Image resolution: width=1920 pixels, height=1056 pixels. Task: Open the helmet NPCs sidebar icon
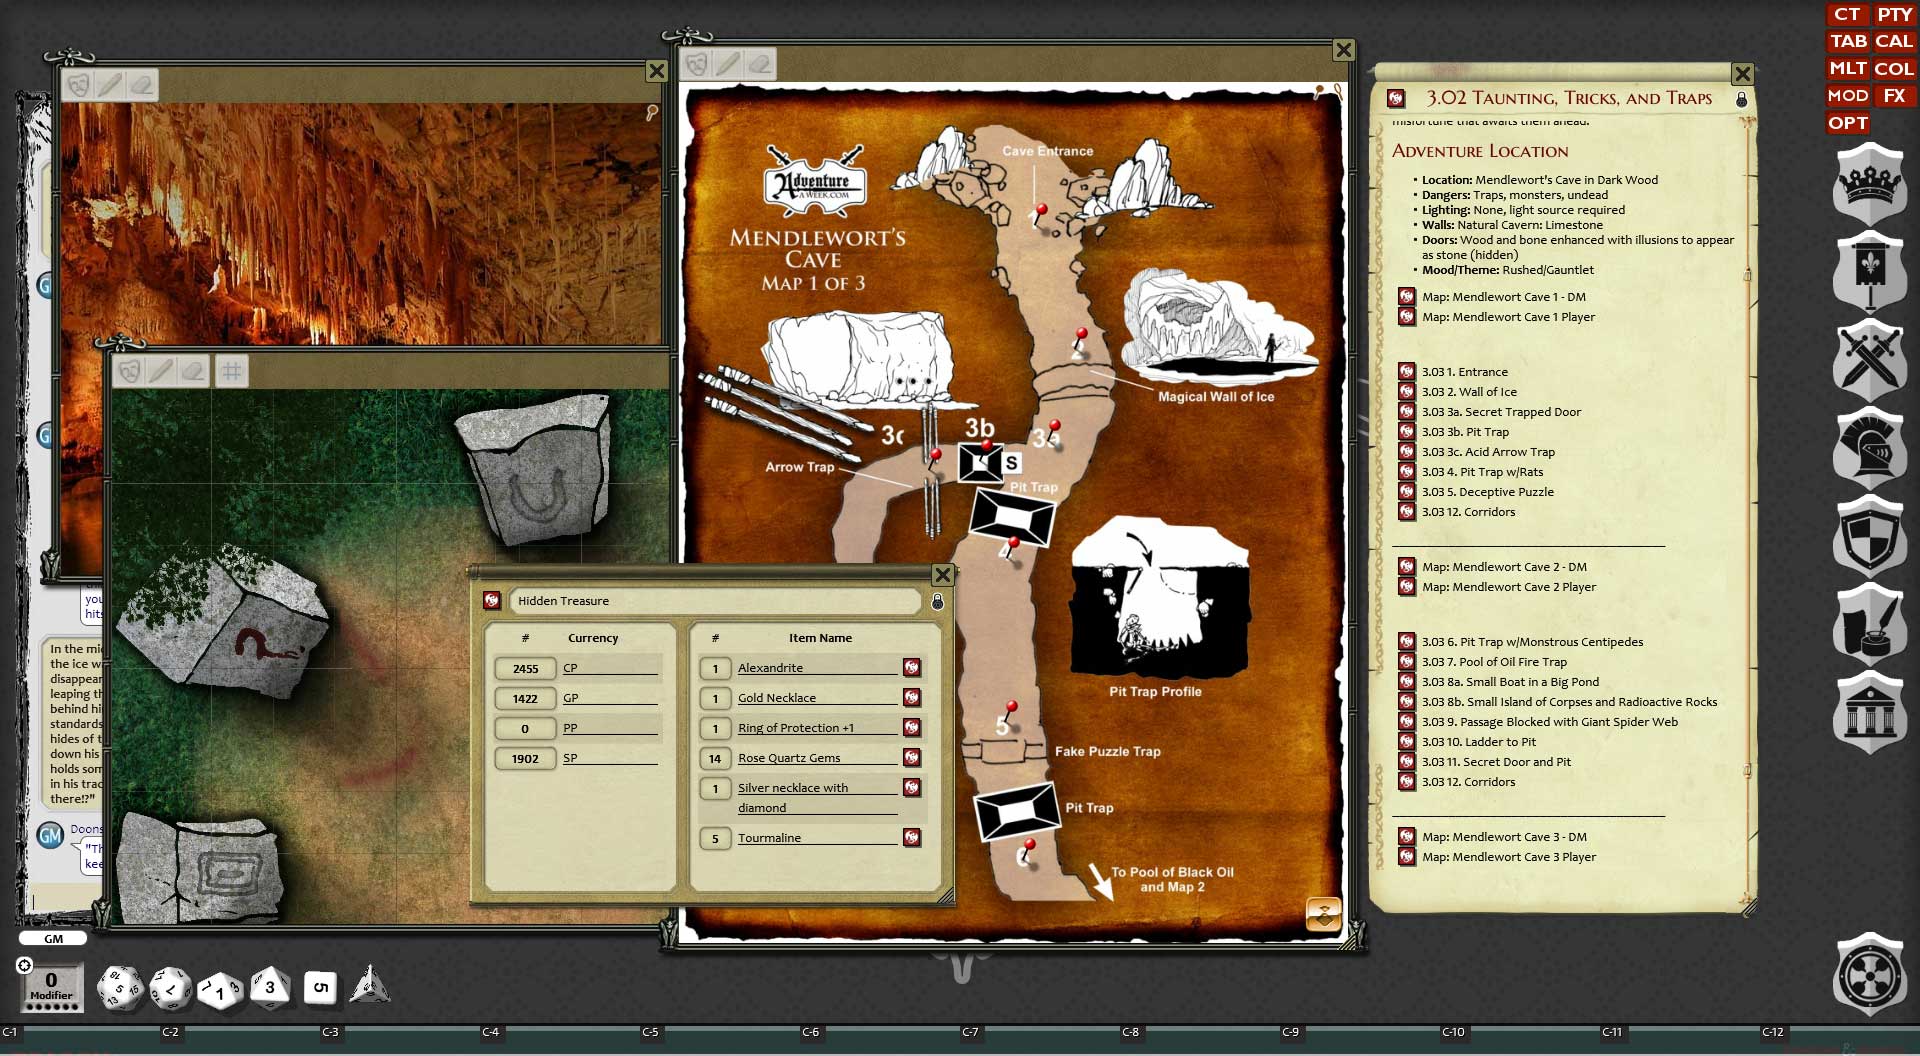pos(1869,447)
